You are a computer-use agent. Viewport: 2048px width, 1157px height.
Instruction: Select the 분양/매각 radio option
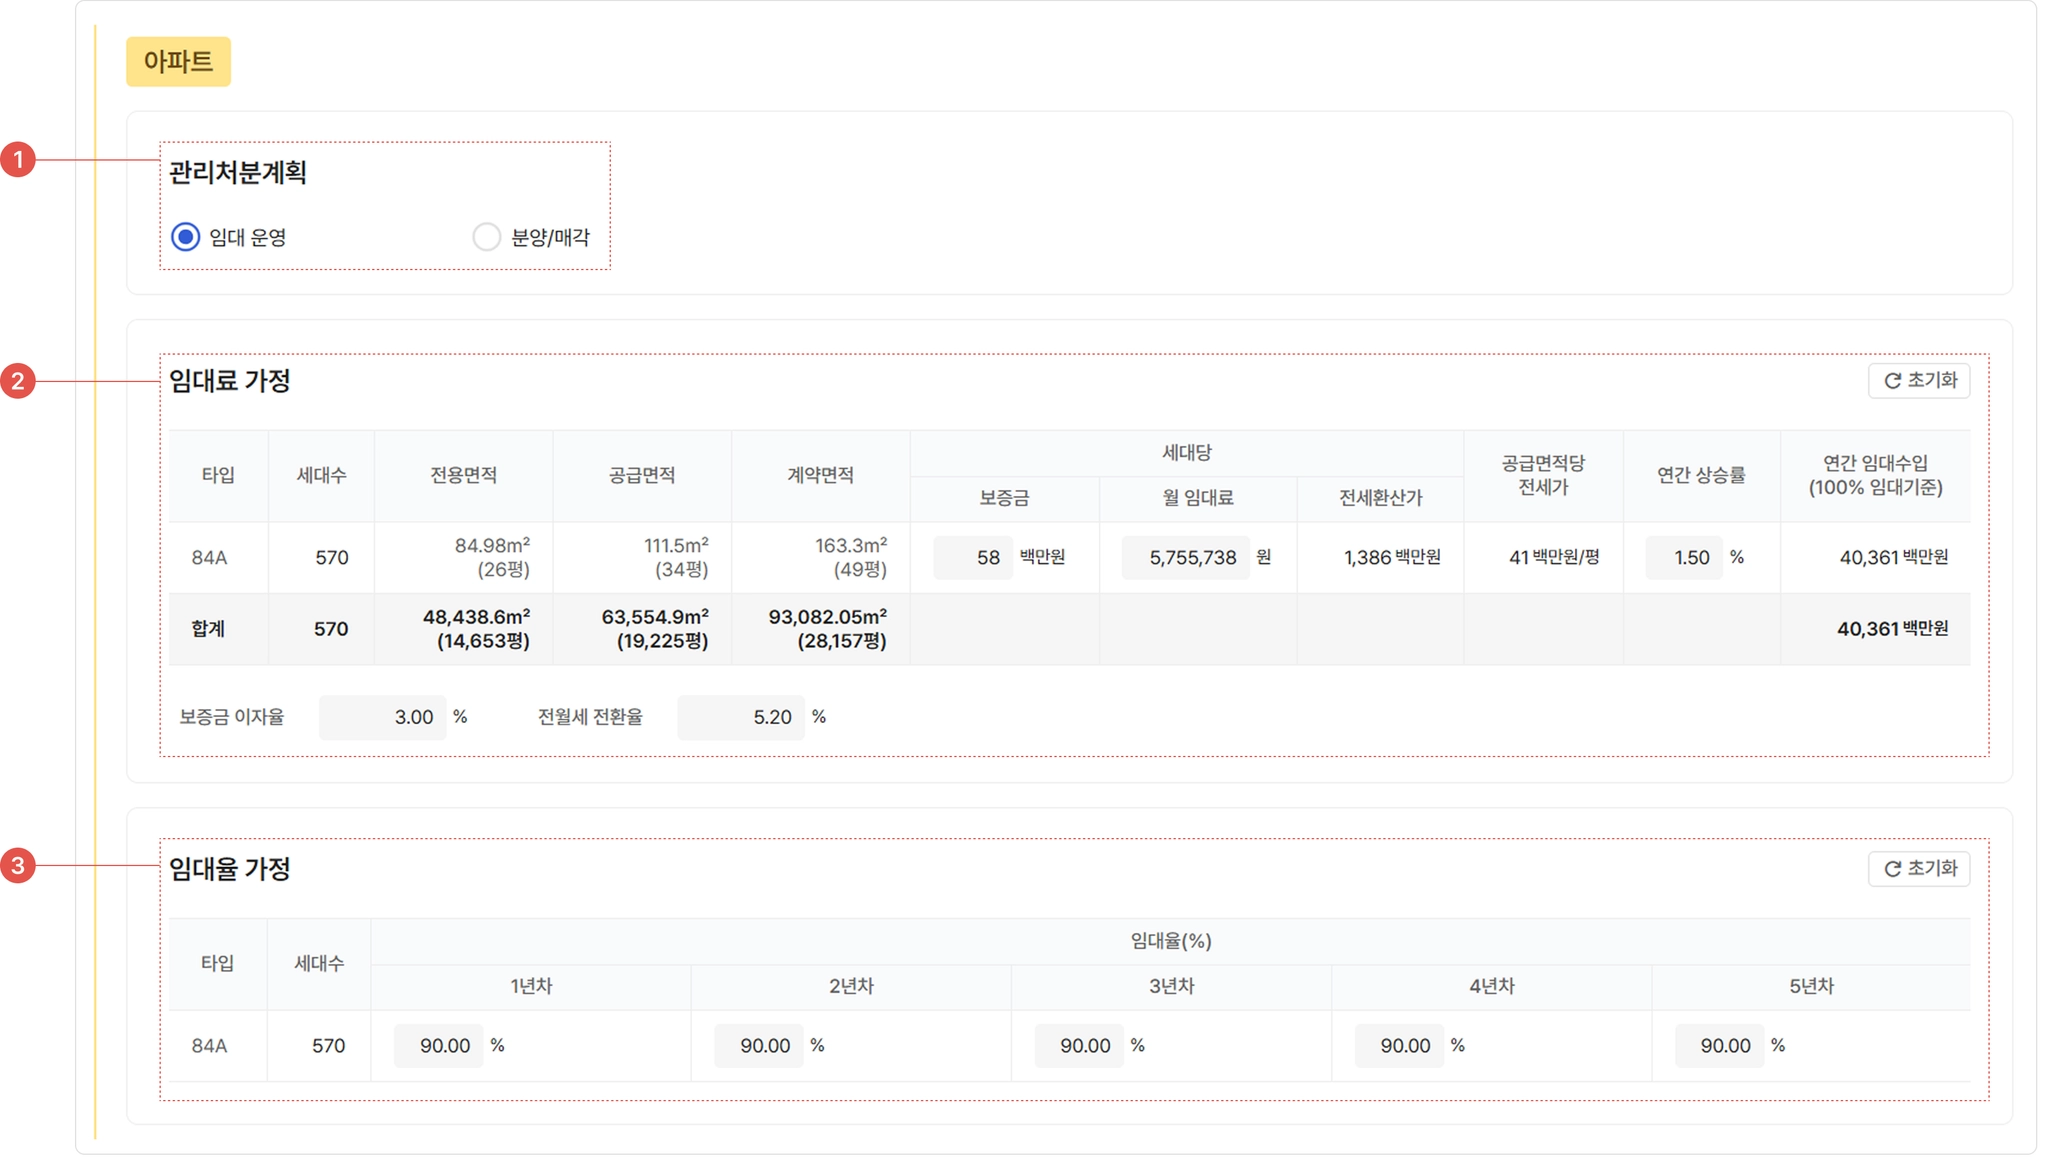[487, 237]
